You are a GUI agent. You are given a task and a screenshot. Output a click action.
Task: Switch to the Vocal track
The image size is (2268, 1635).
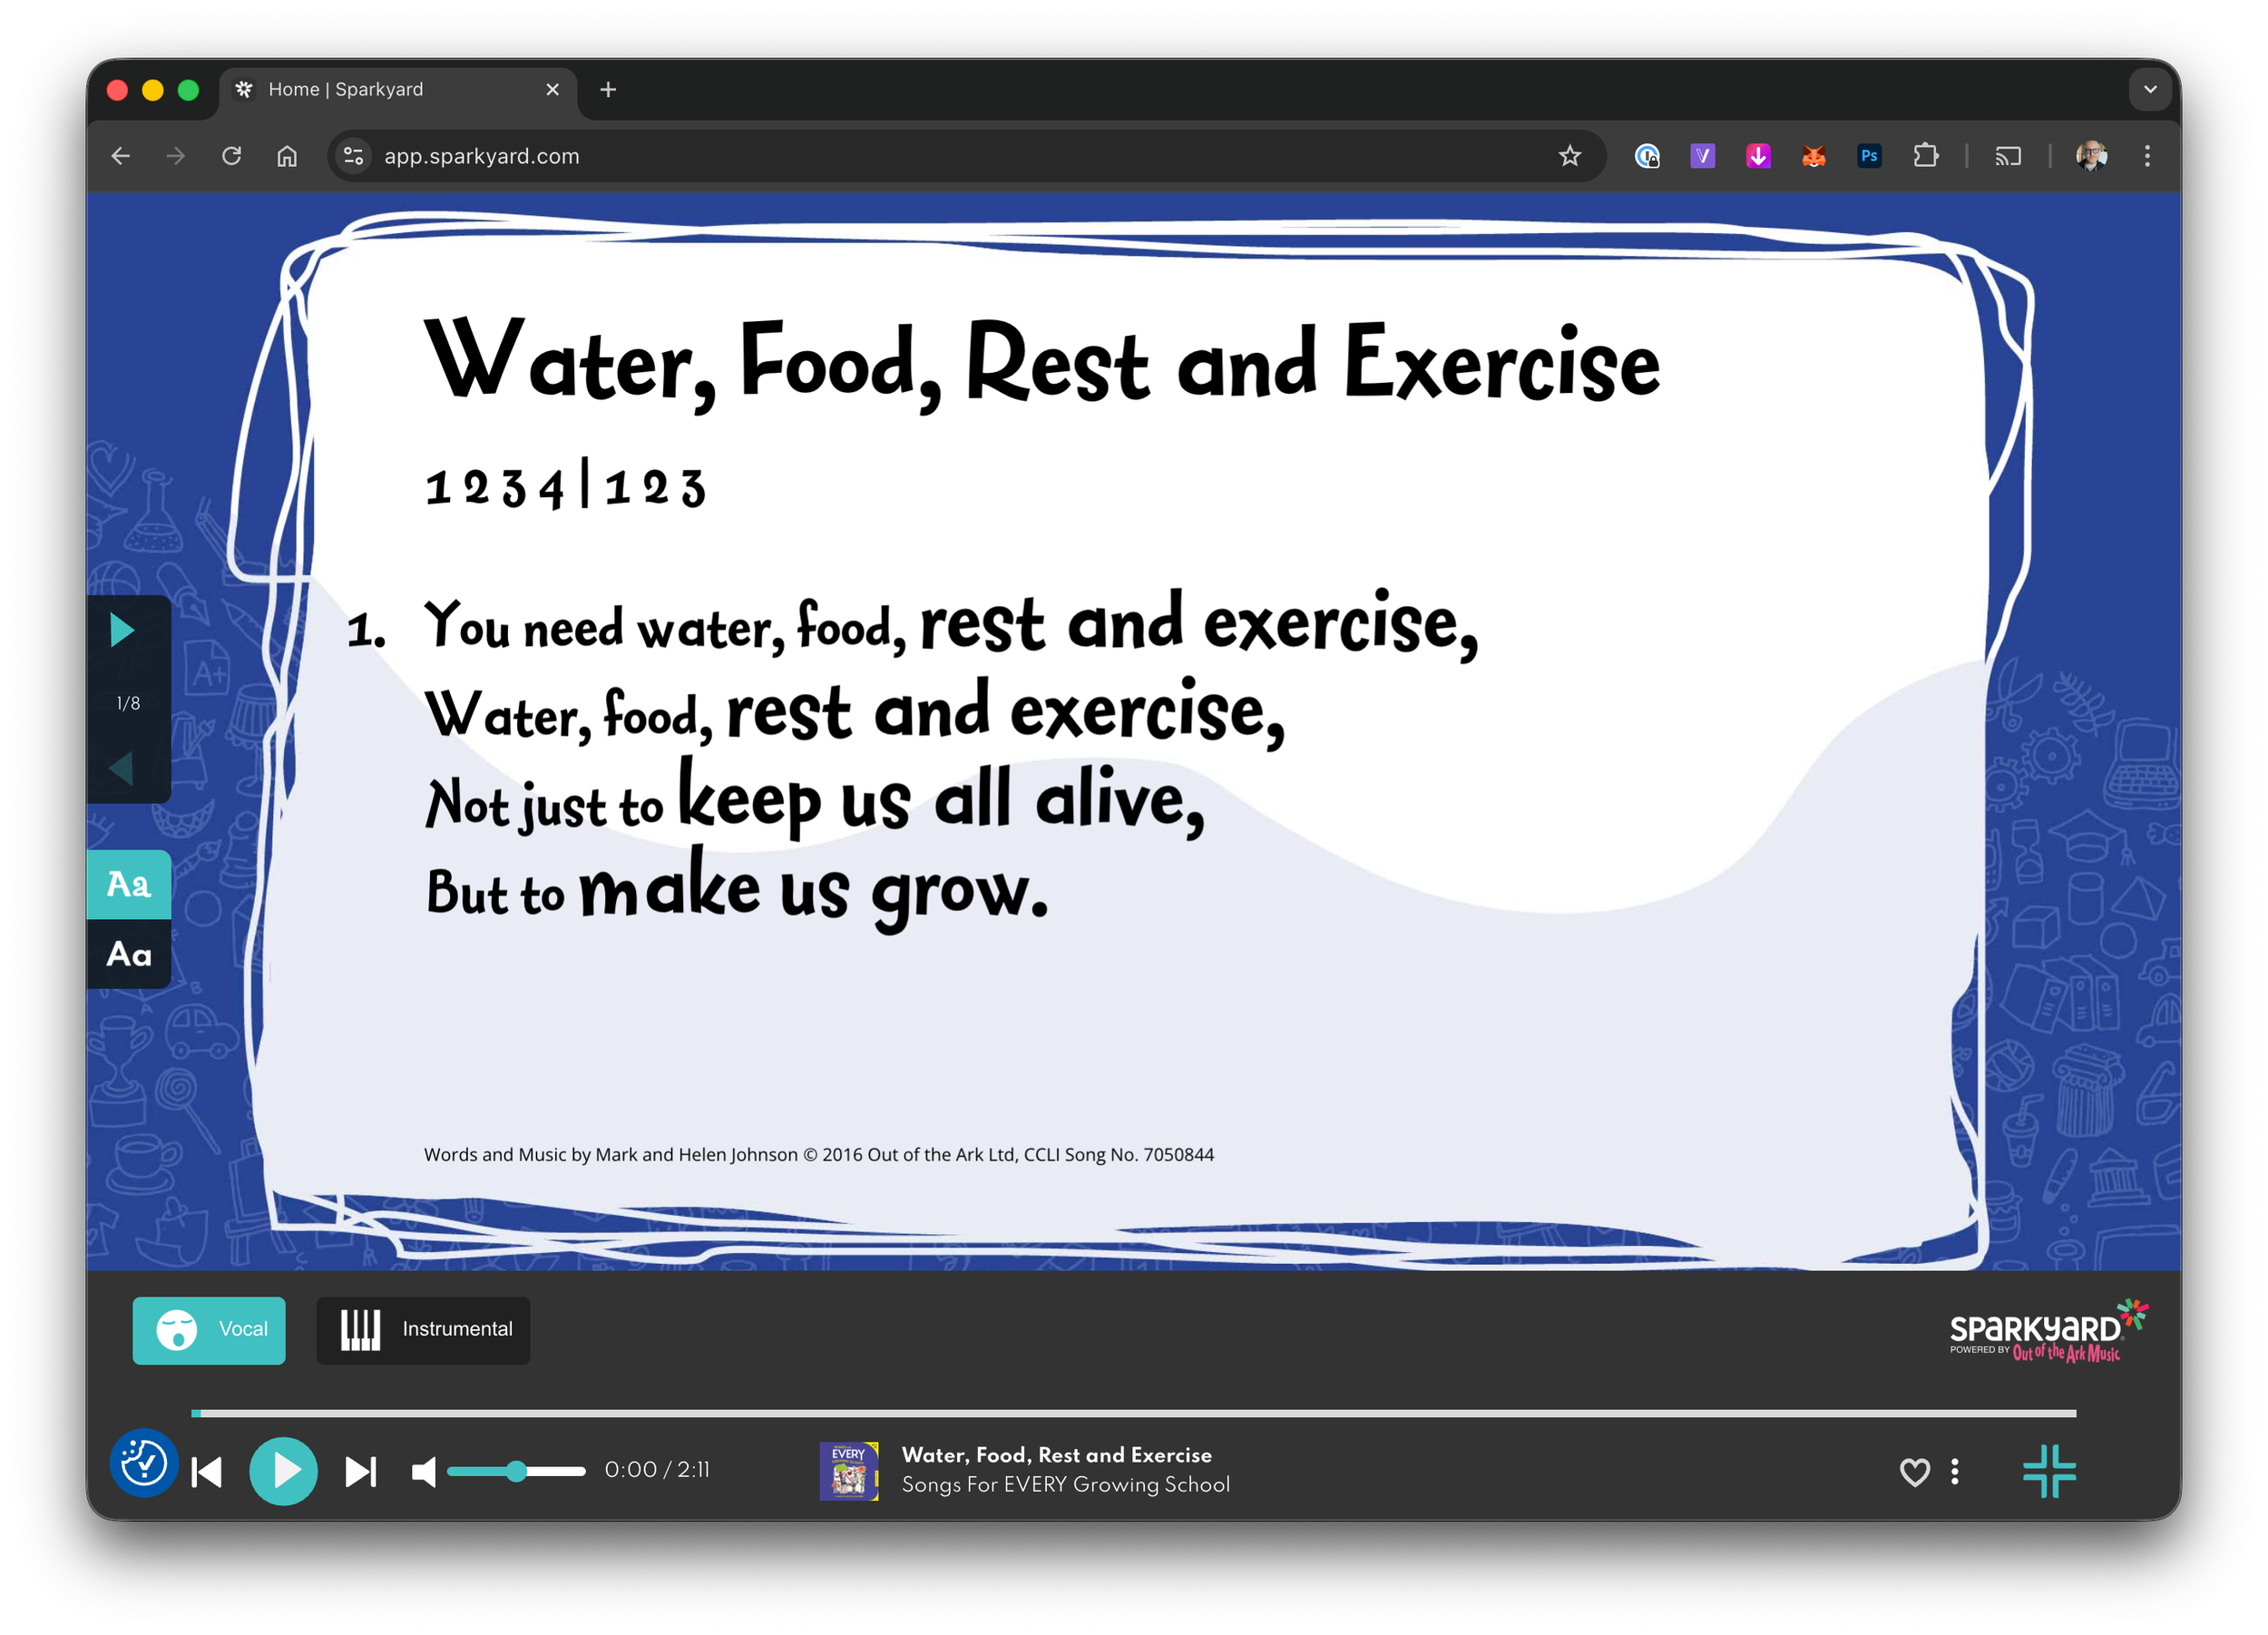click(209, 1330)
